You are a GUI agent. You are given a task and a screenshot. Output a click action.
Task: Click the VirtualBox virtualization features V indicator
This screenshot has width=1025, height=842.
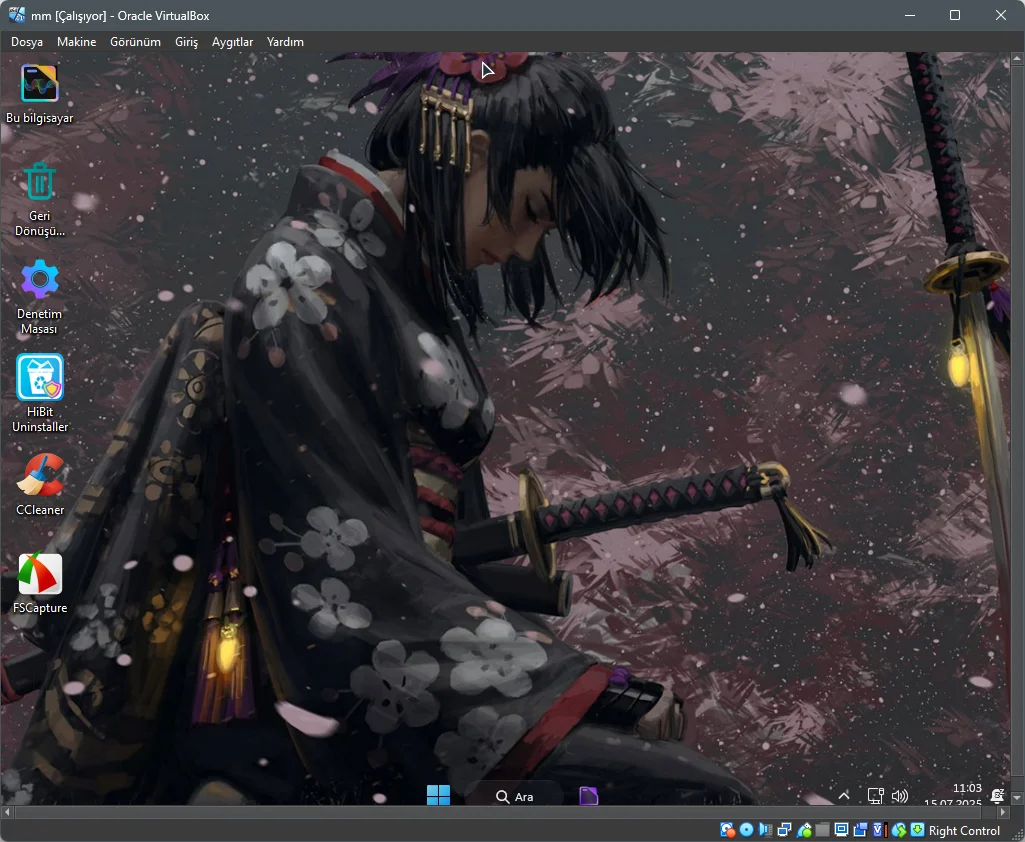click(x=880, y=830)
